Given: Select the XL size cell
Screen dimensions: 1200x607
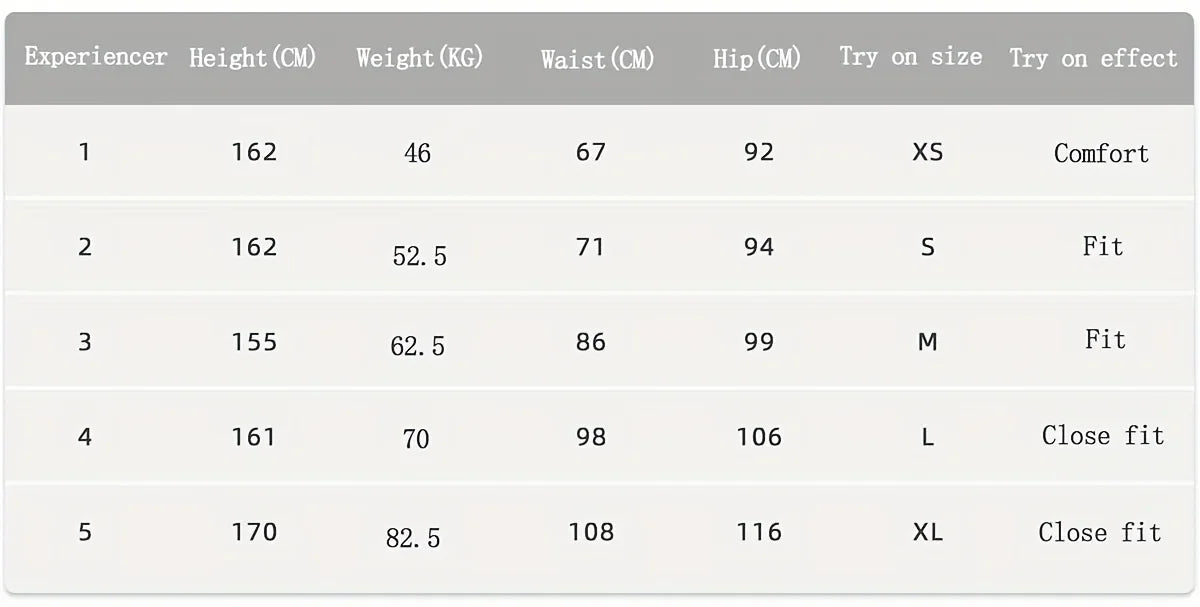Looking at the screenshot, I should [x=928, y=532].
